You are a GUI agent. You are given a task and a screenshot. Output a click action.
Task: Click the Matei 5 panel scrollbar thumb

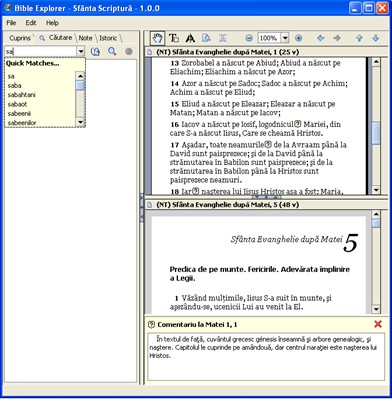pyautogui.click(x=376, y=223)
